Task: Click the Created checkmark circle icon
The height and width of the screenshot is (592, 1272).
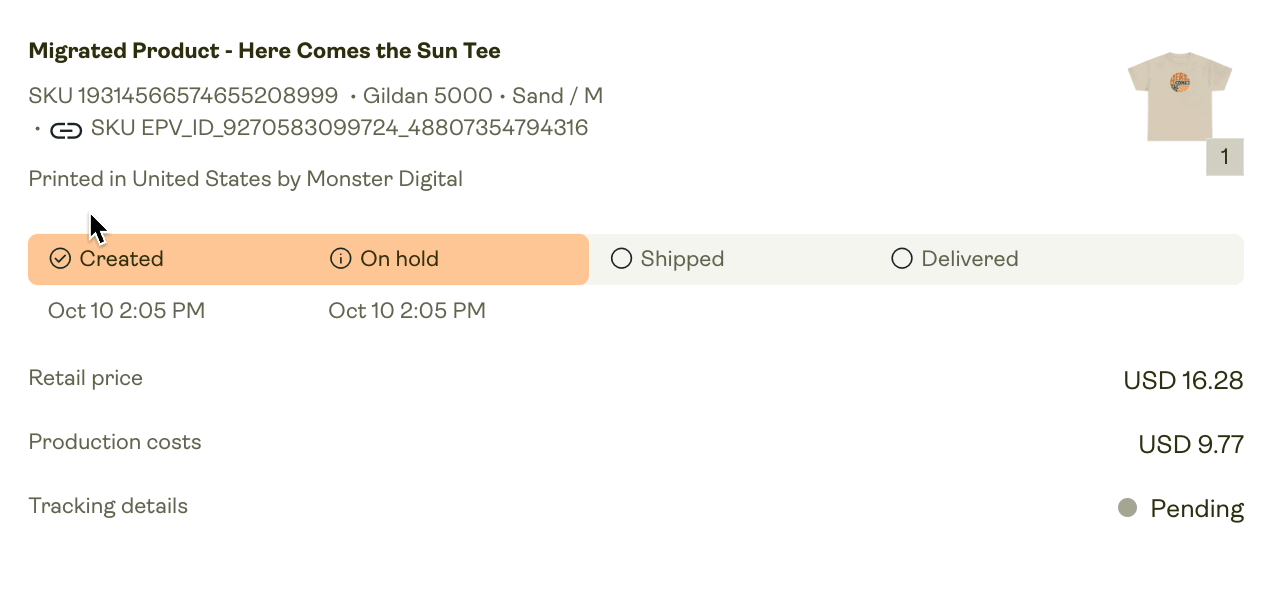Action: pos(60,259)
